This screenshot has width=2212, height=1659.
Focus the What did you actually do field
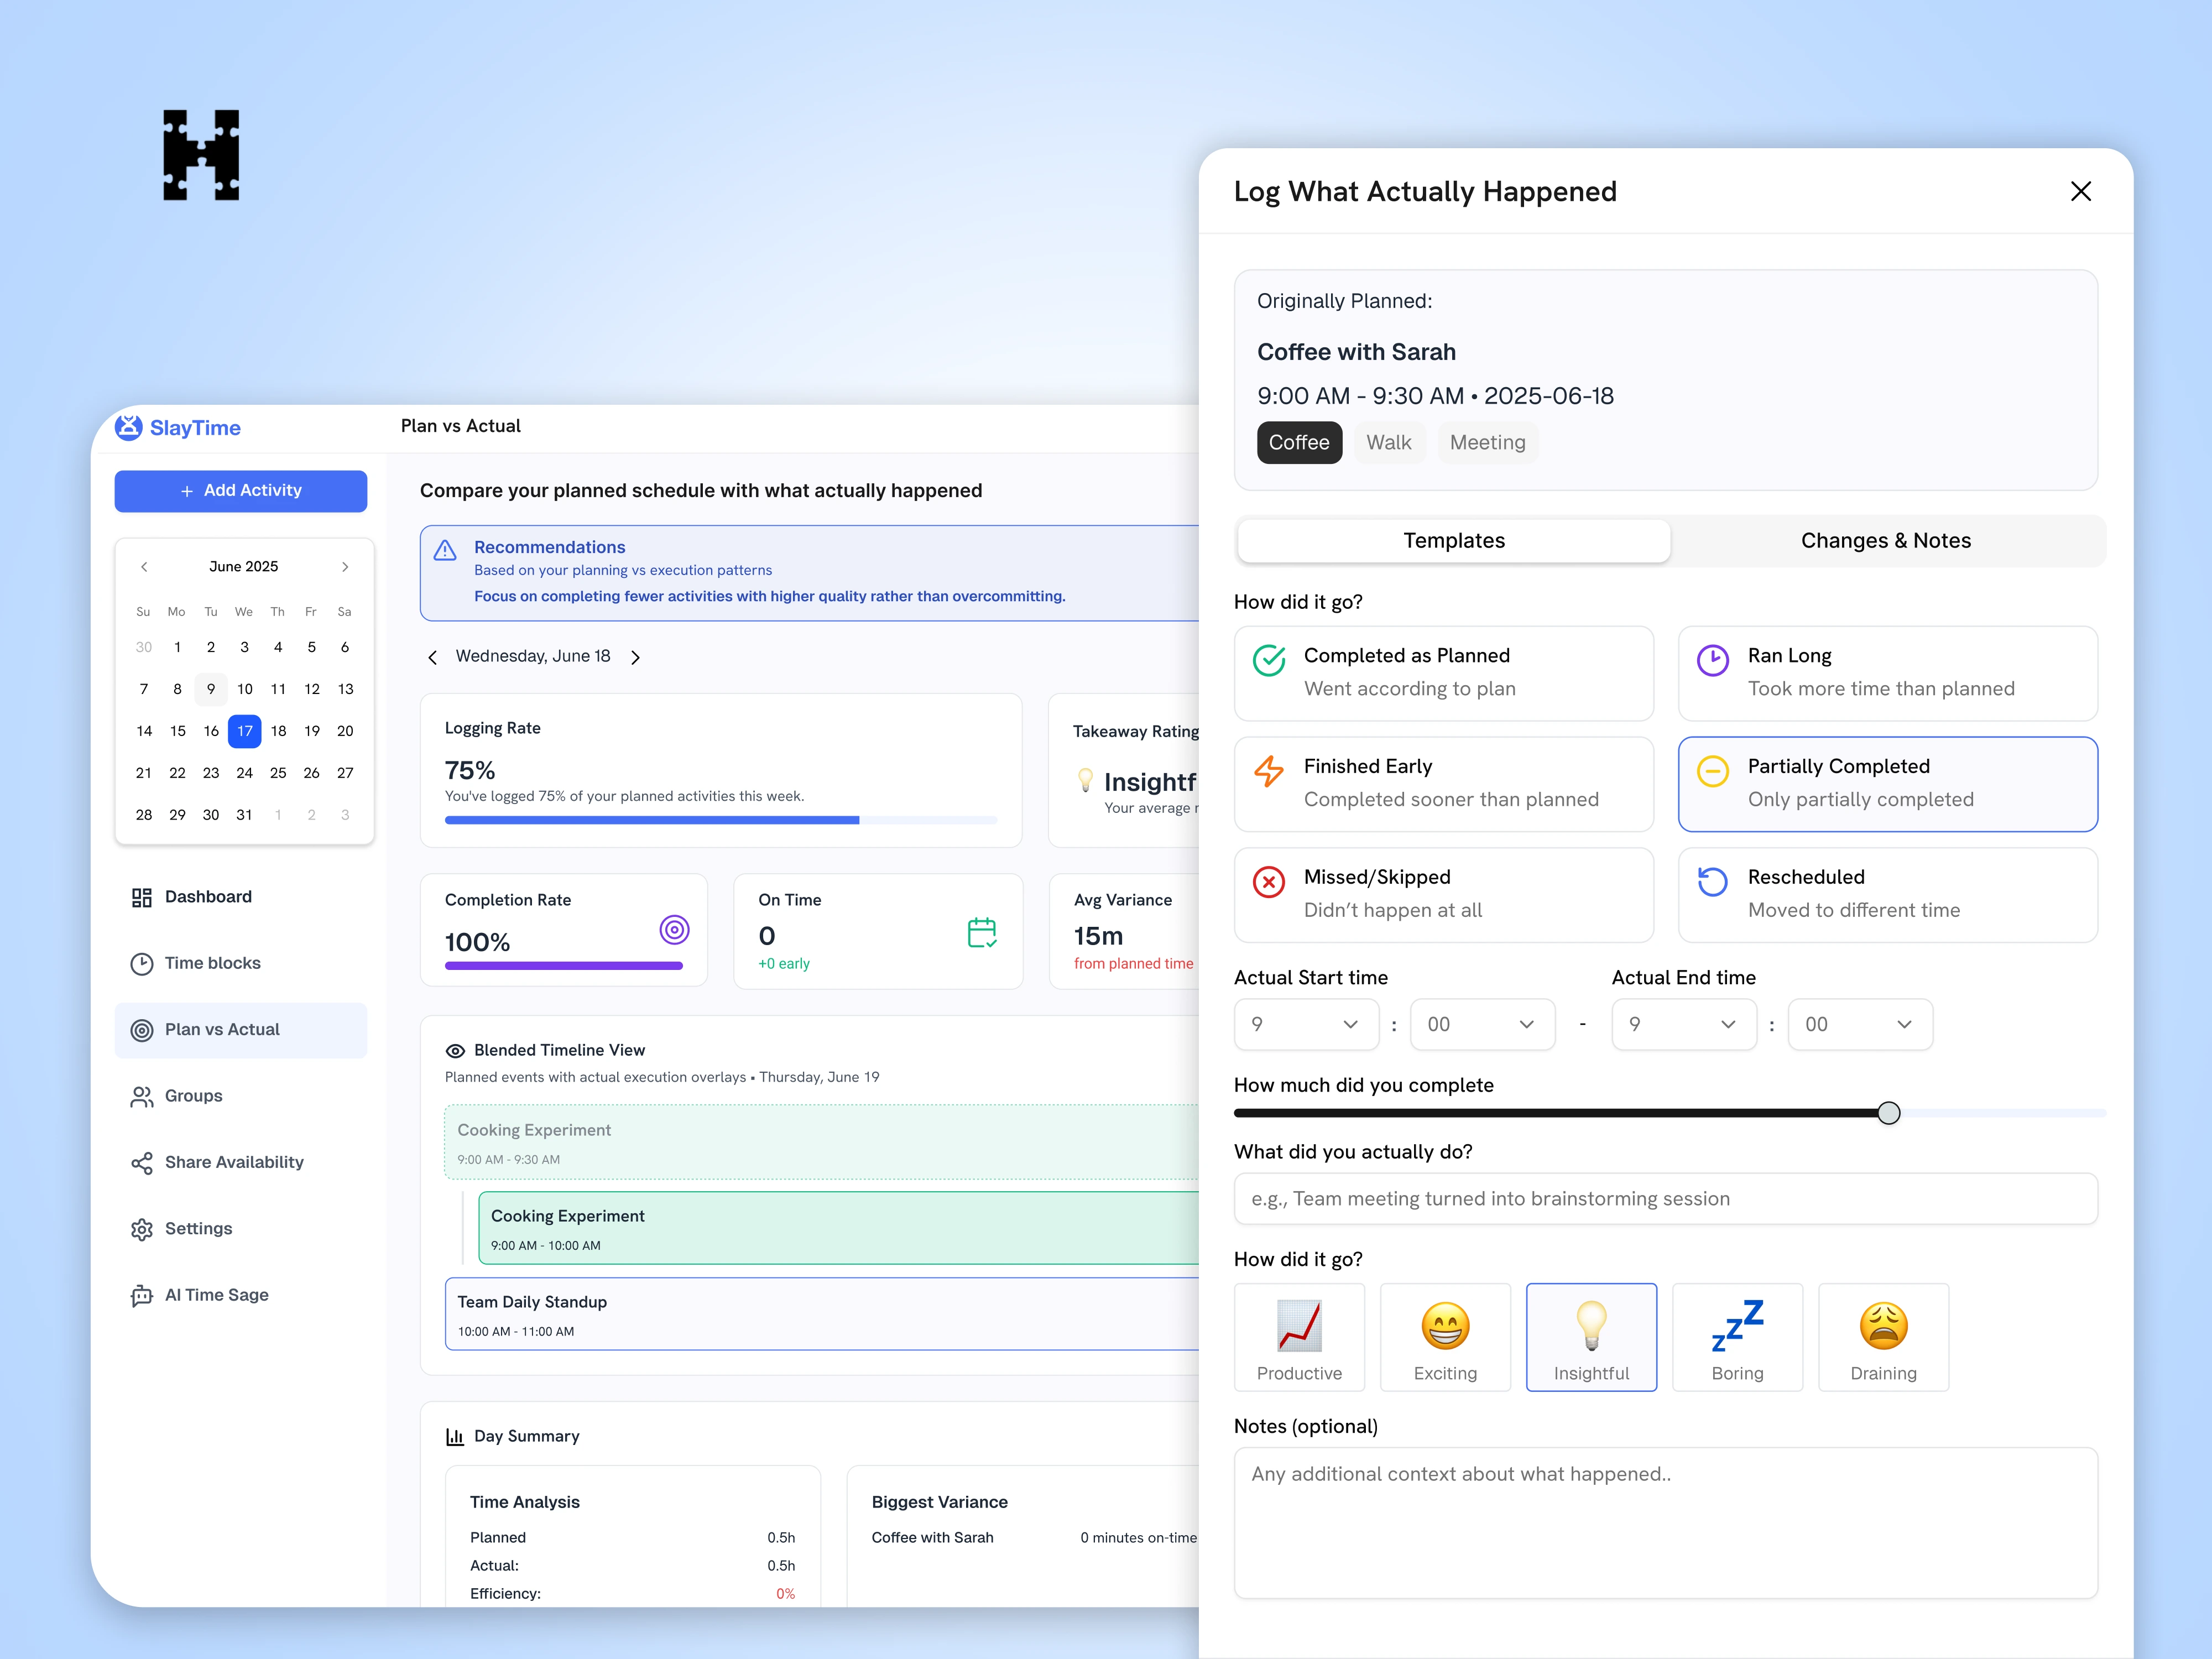(x=1665, y=1199)
